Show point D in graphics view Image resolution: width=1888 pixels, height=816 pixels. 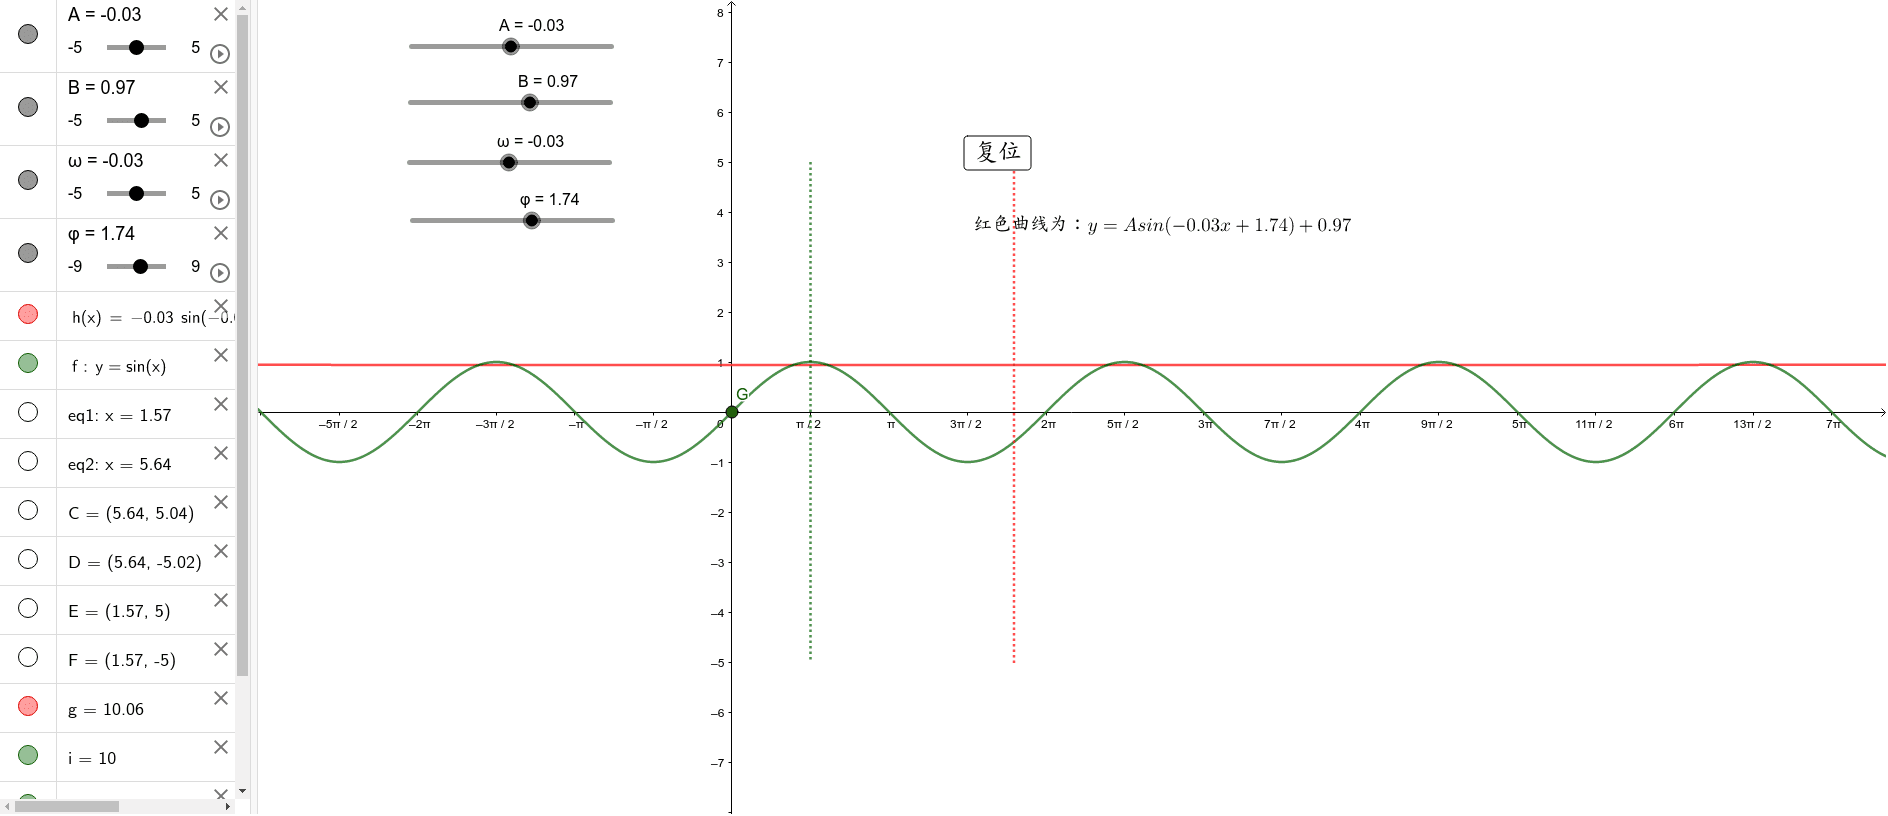(x=28, y=559)
